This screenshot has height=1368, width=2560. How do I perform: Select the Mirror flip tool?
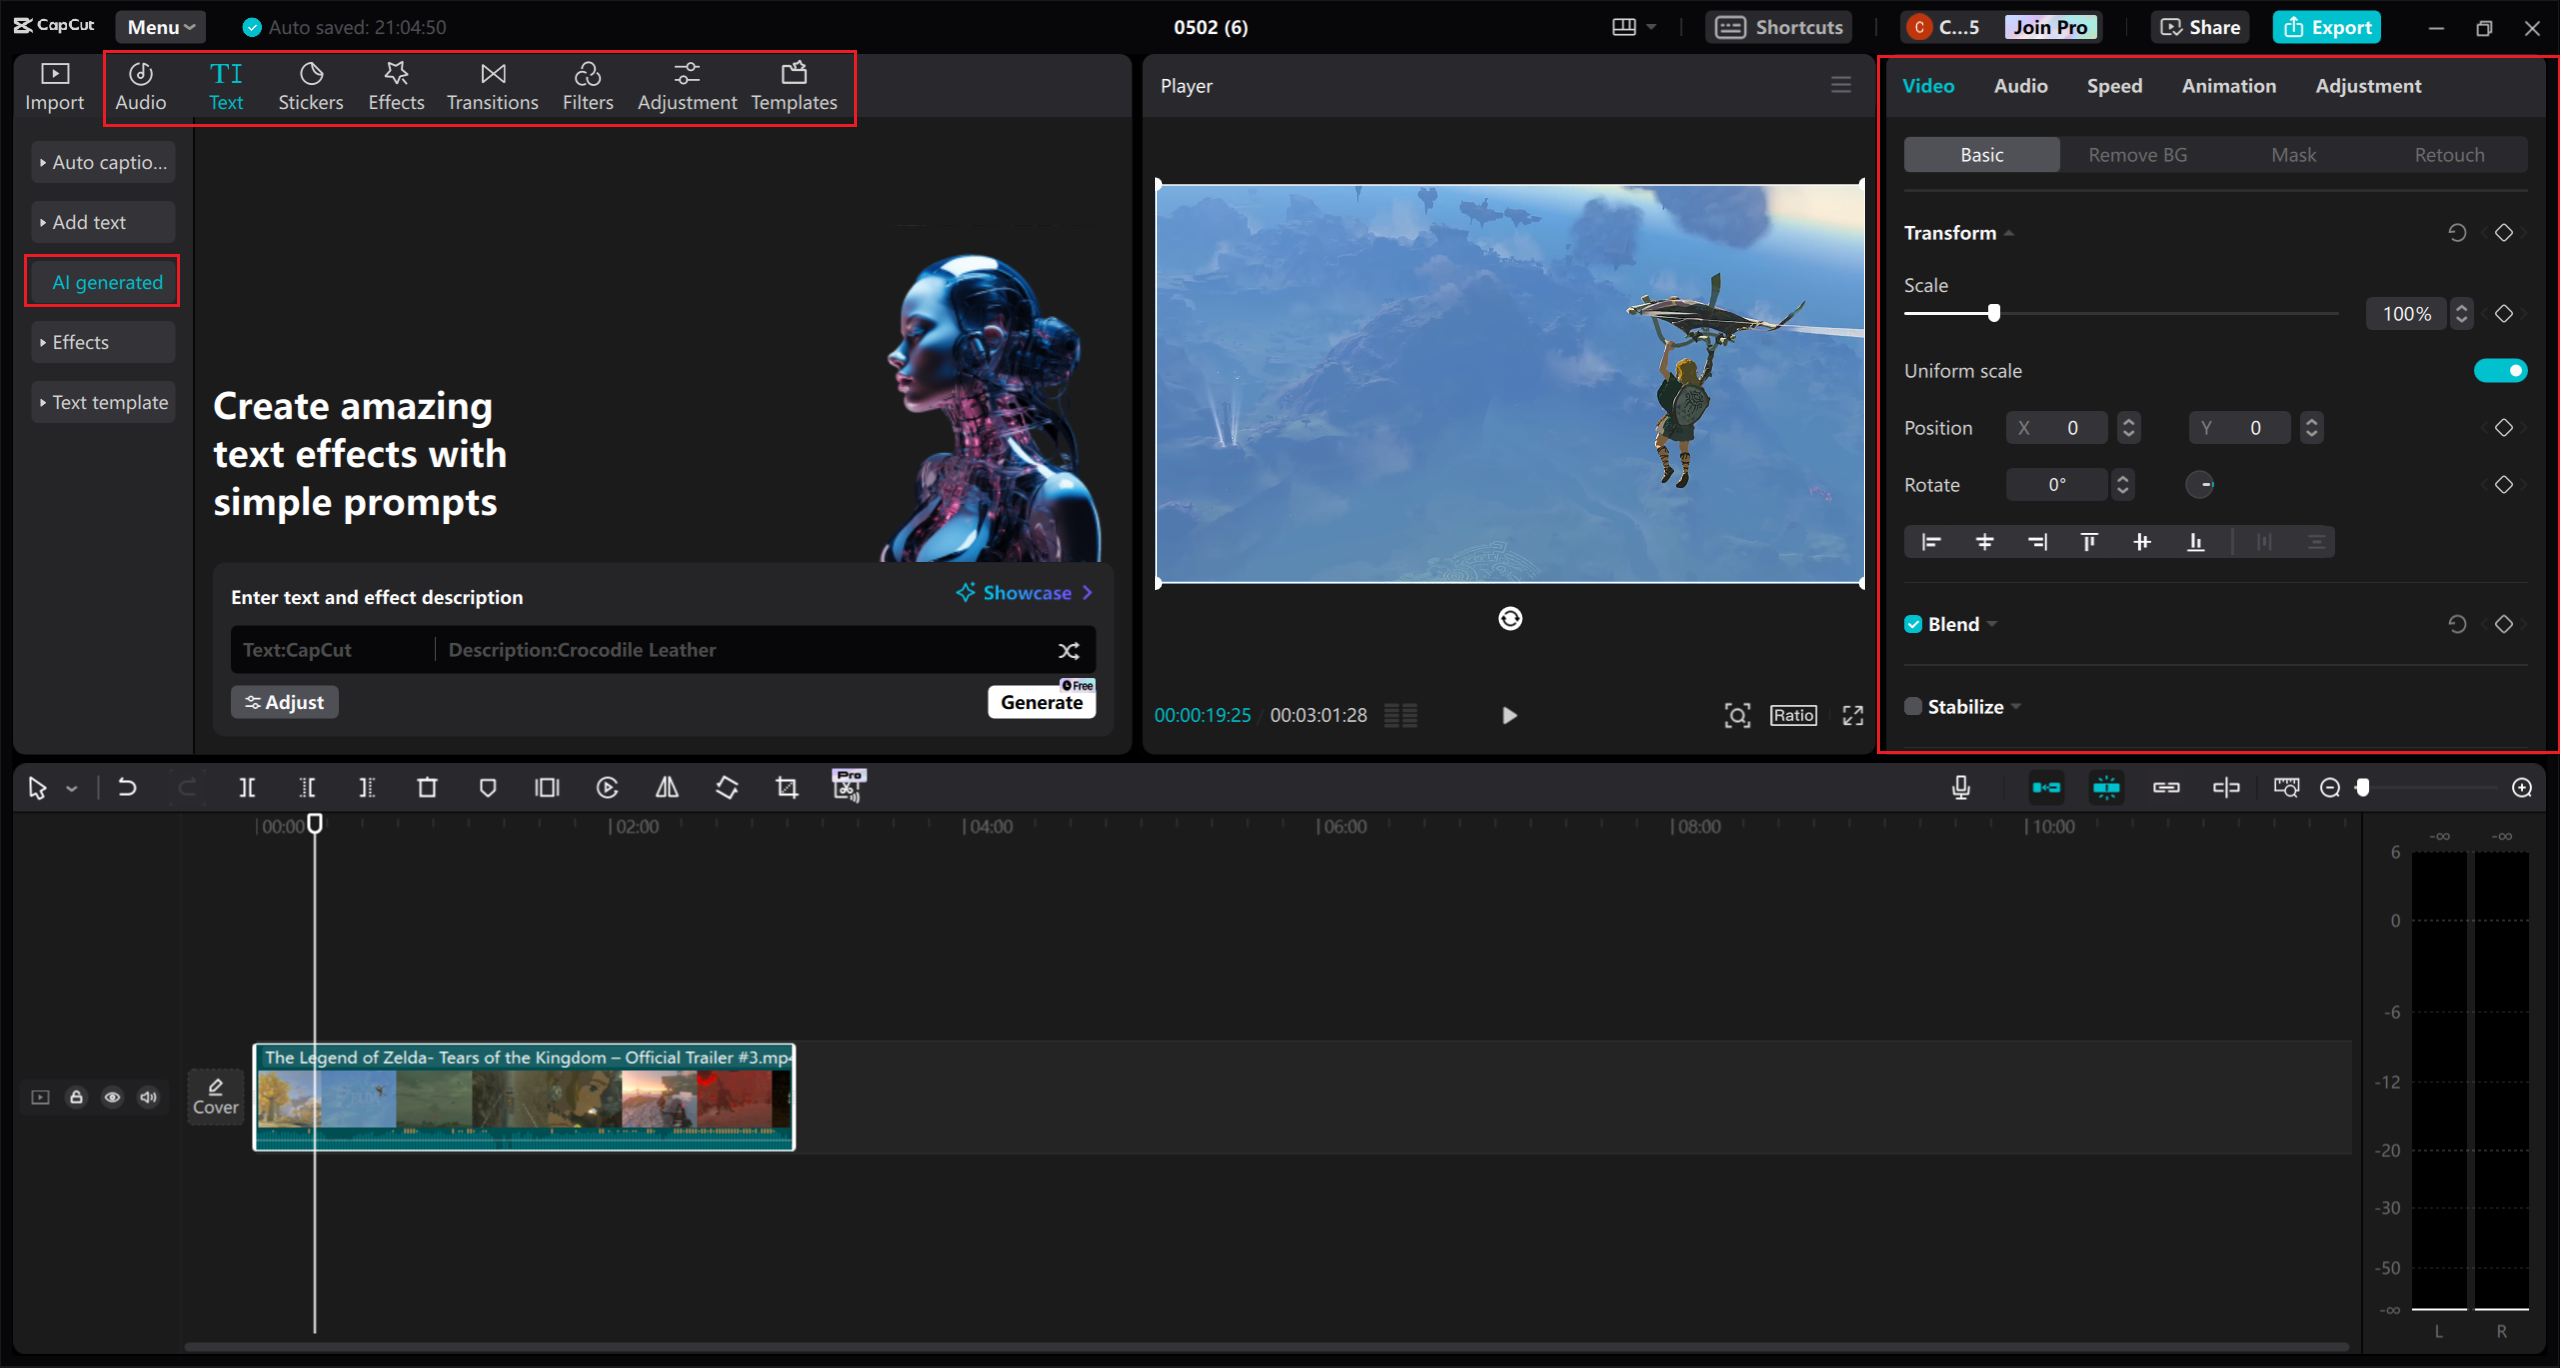pyautogui.click(x=667, y=787)
